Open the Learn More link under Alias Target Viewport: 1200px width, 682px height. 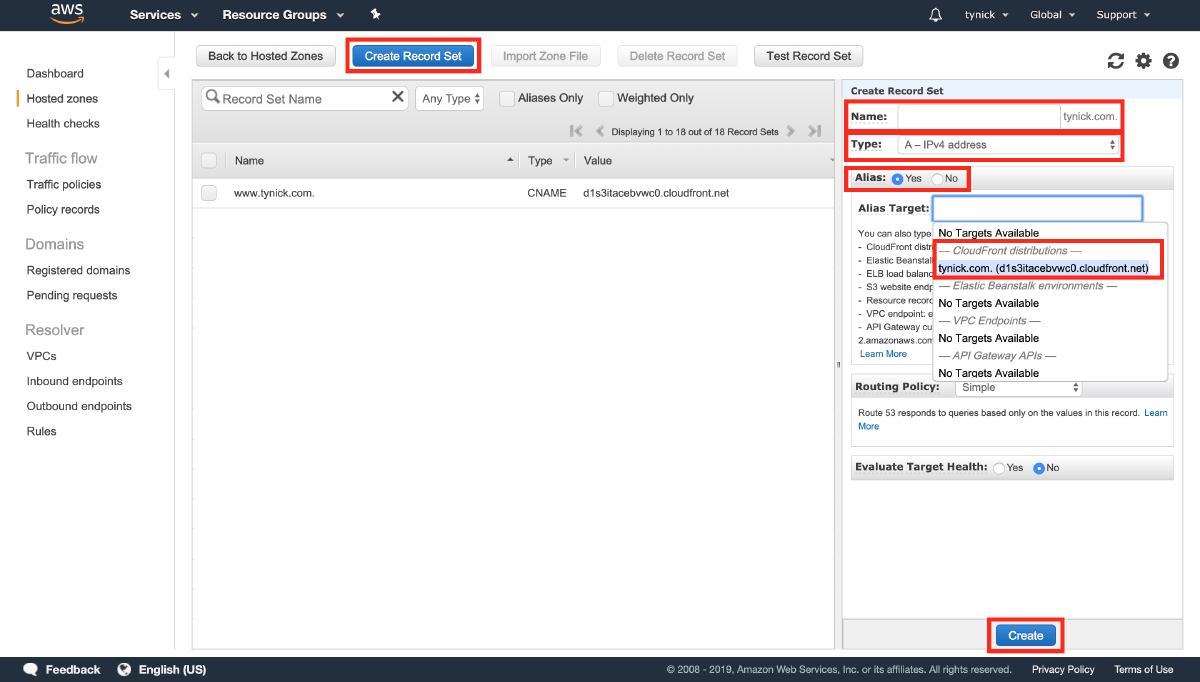tap(883, 354)
